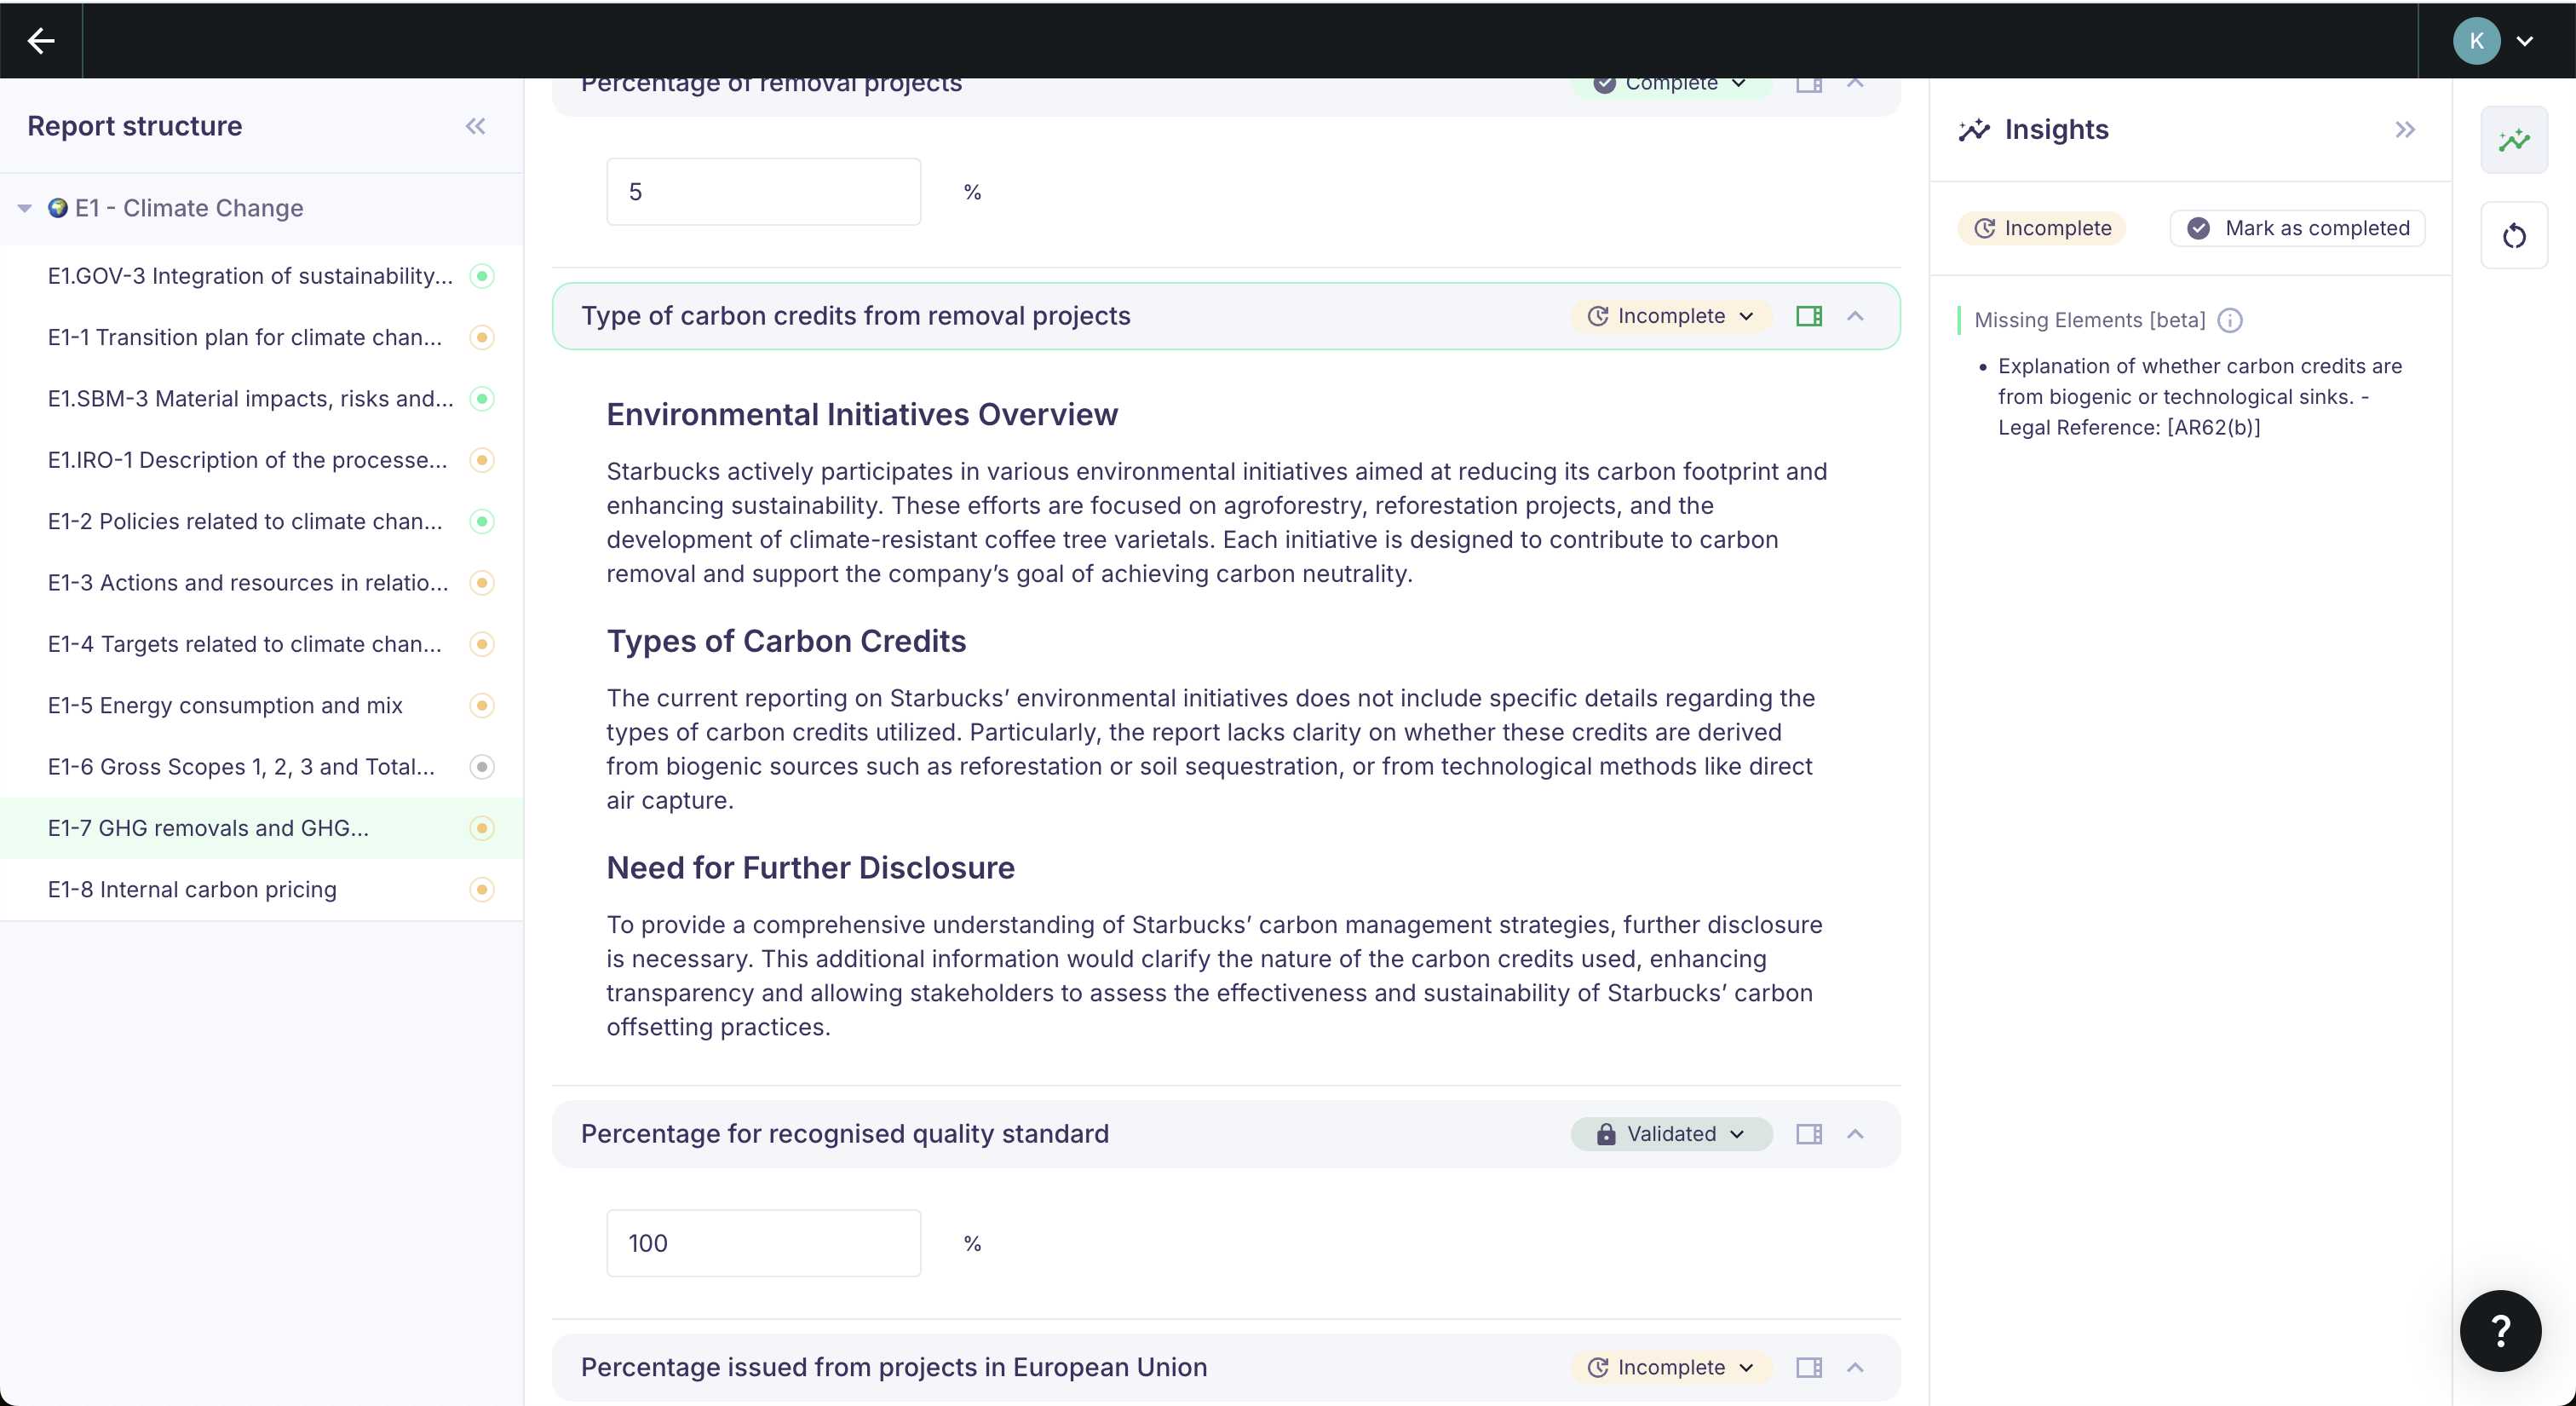Toggle side panel icon for Percentage for recognised quality standard

(x=1809, y=1134)
